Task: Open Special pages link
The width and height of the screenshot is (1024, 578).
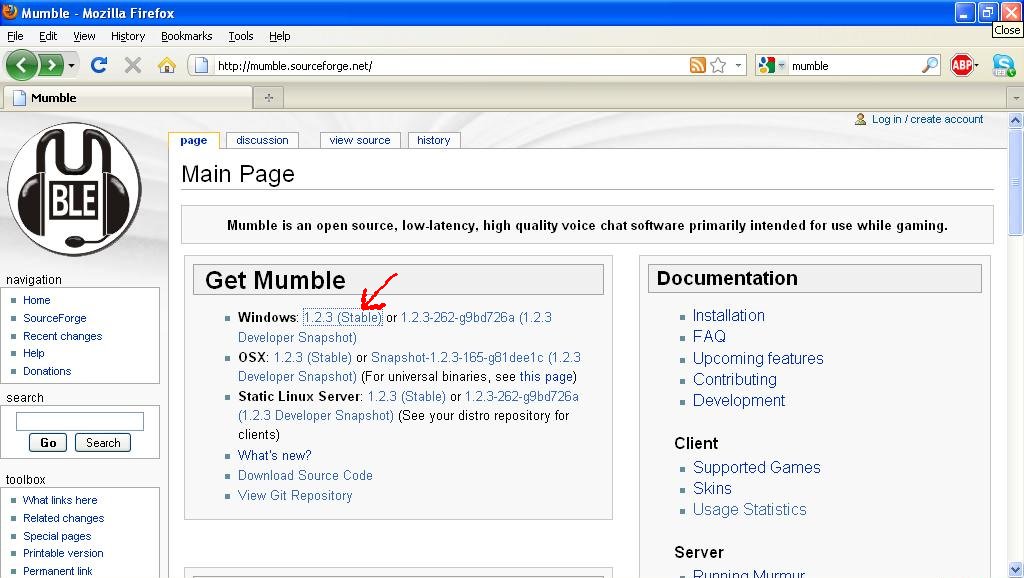Action: [57, 536]
